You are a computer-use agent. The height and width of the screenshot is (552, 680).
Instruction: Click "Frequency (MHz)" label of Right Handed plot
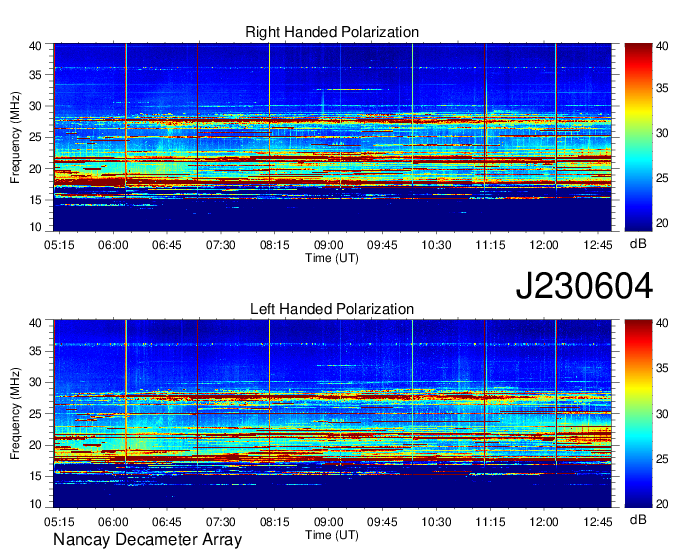(x=15, y=137)
